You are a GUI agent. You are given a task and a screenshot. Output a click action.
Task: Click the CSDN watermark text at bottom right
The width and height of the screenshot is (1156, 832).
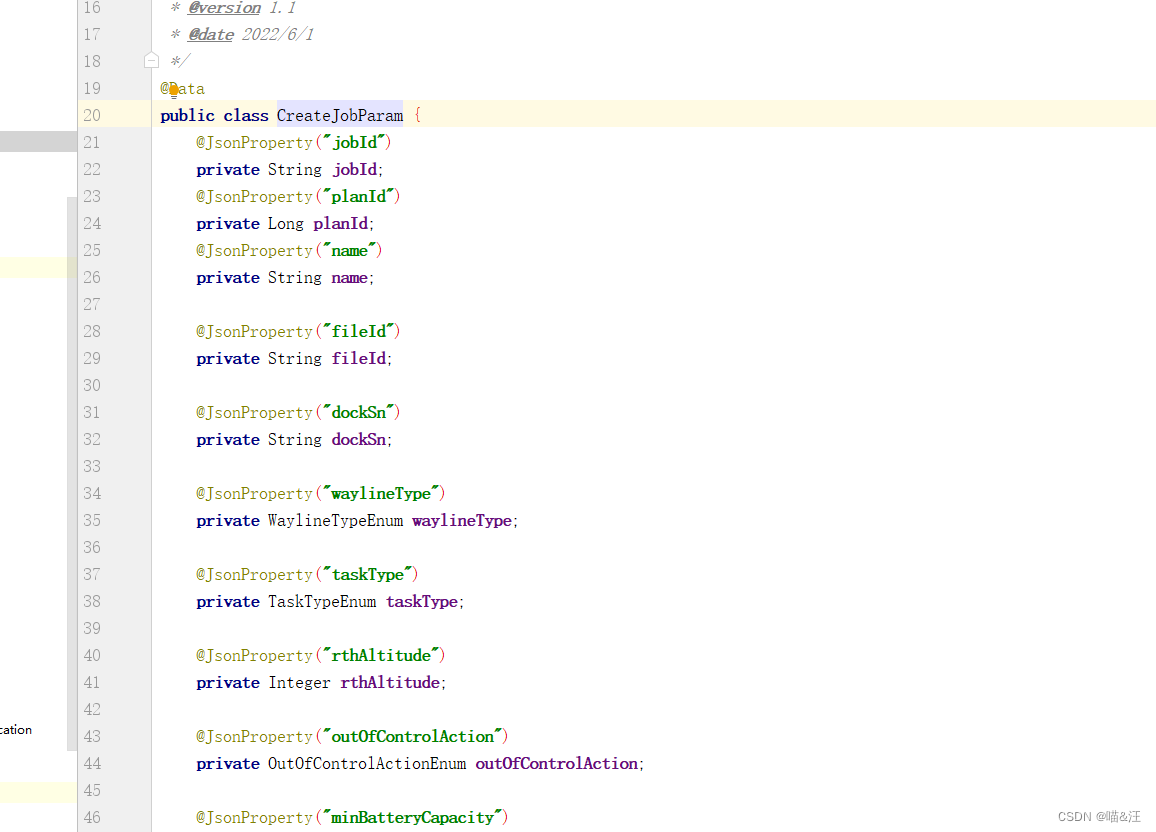click(1098, 816)
